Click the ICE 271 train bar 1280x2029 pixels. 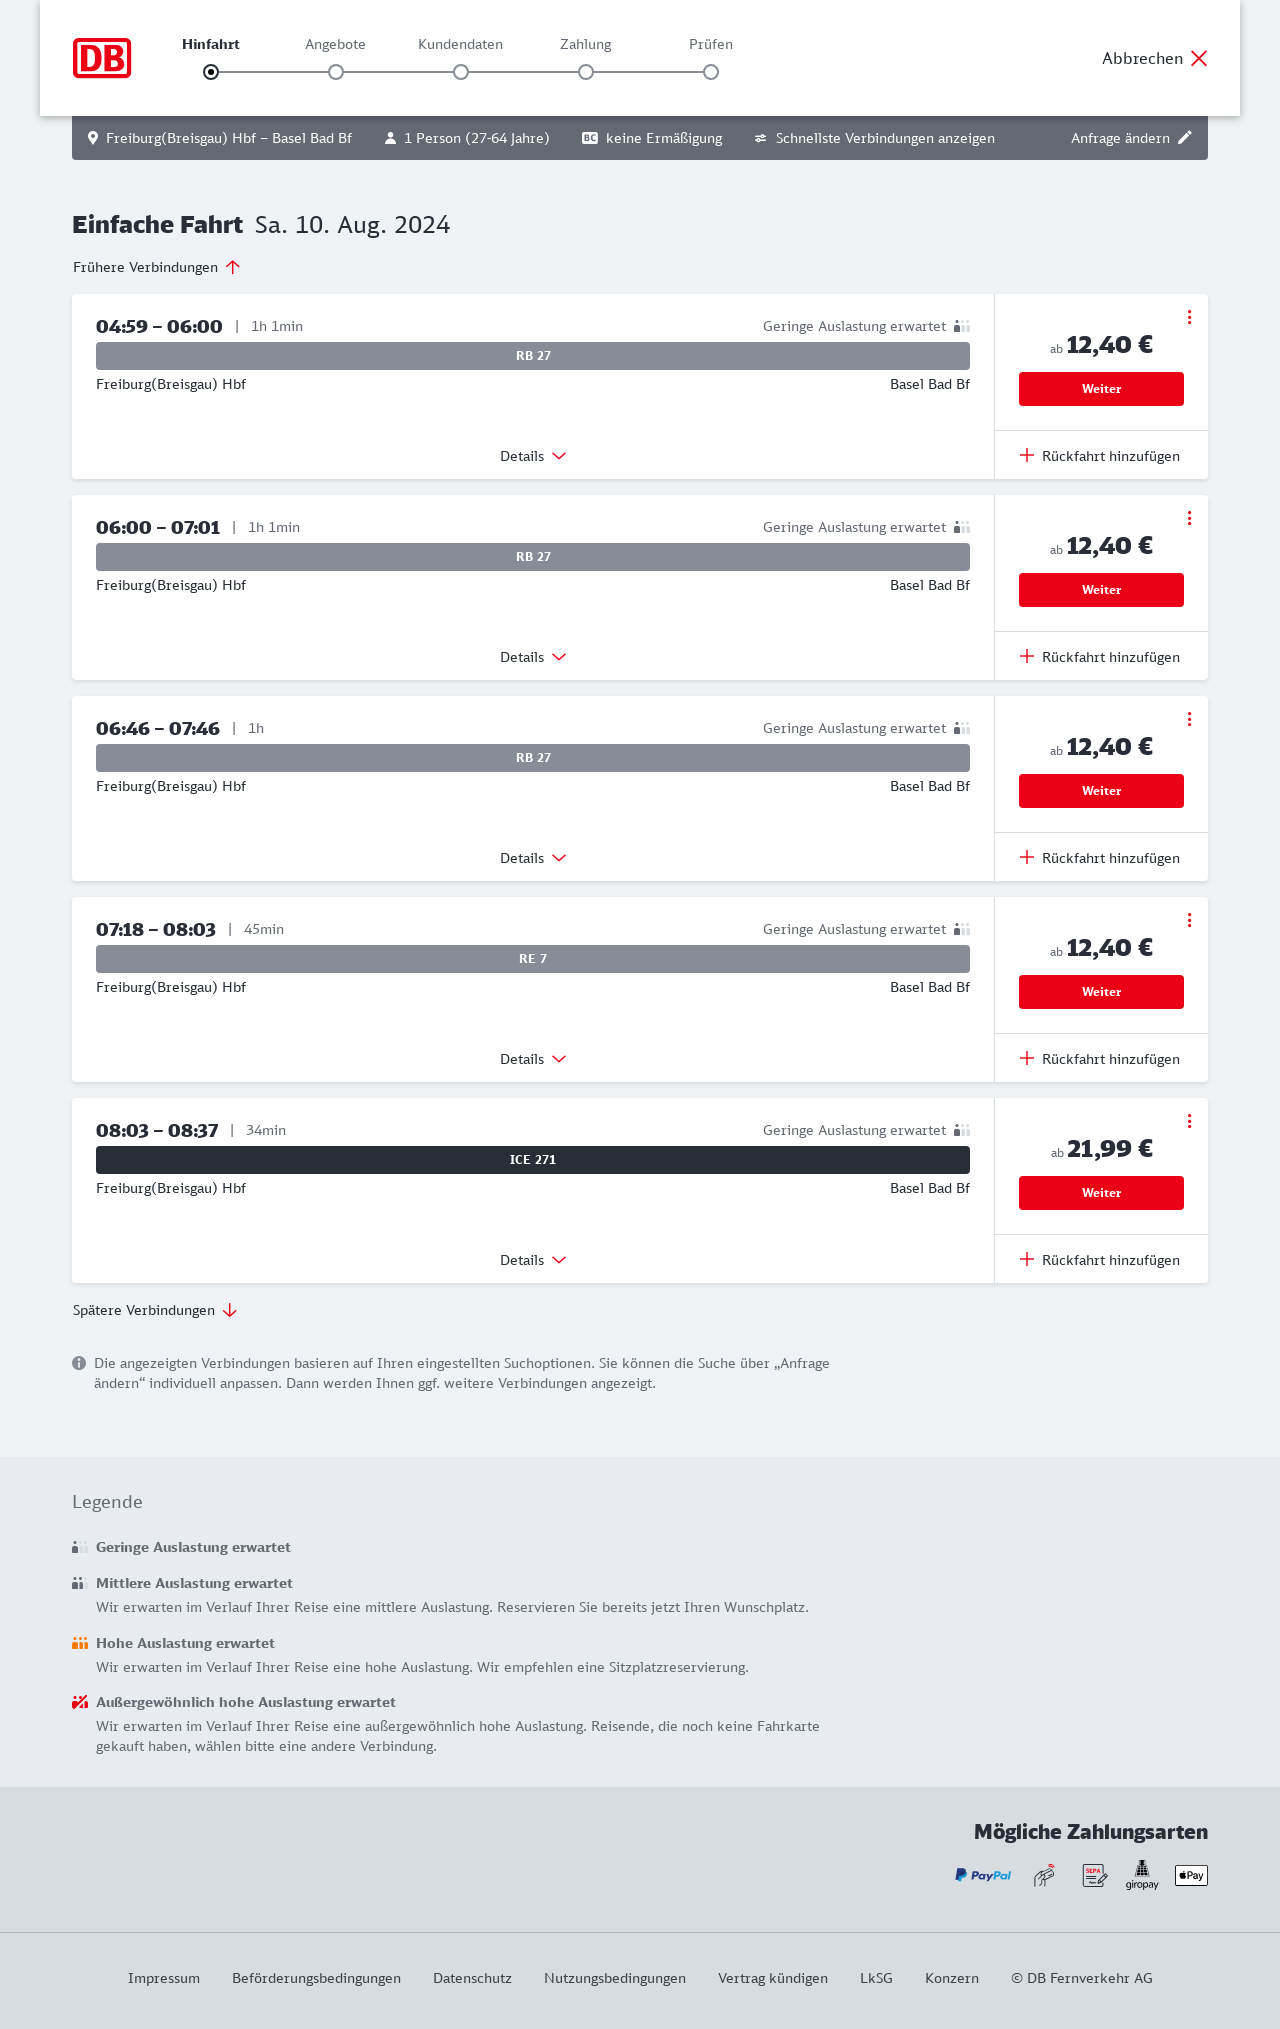point(533,1160)
